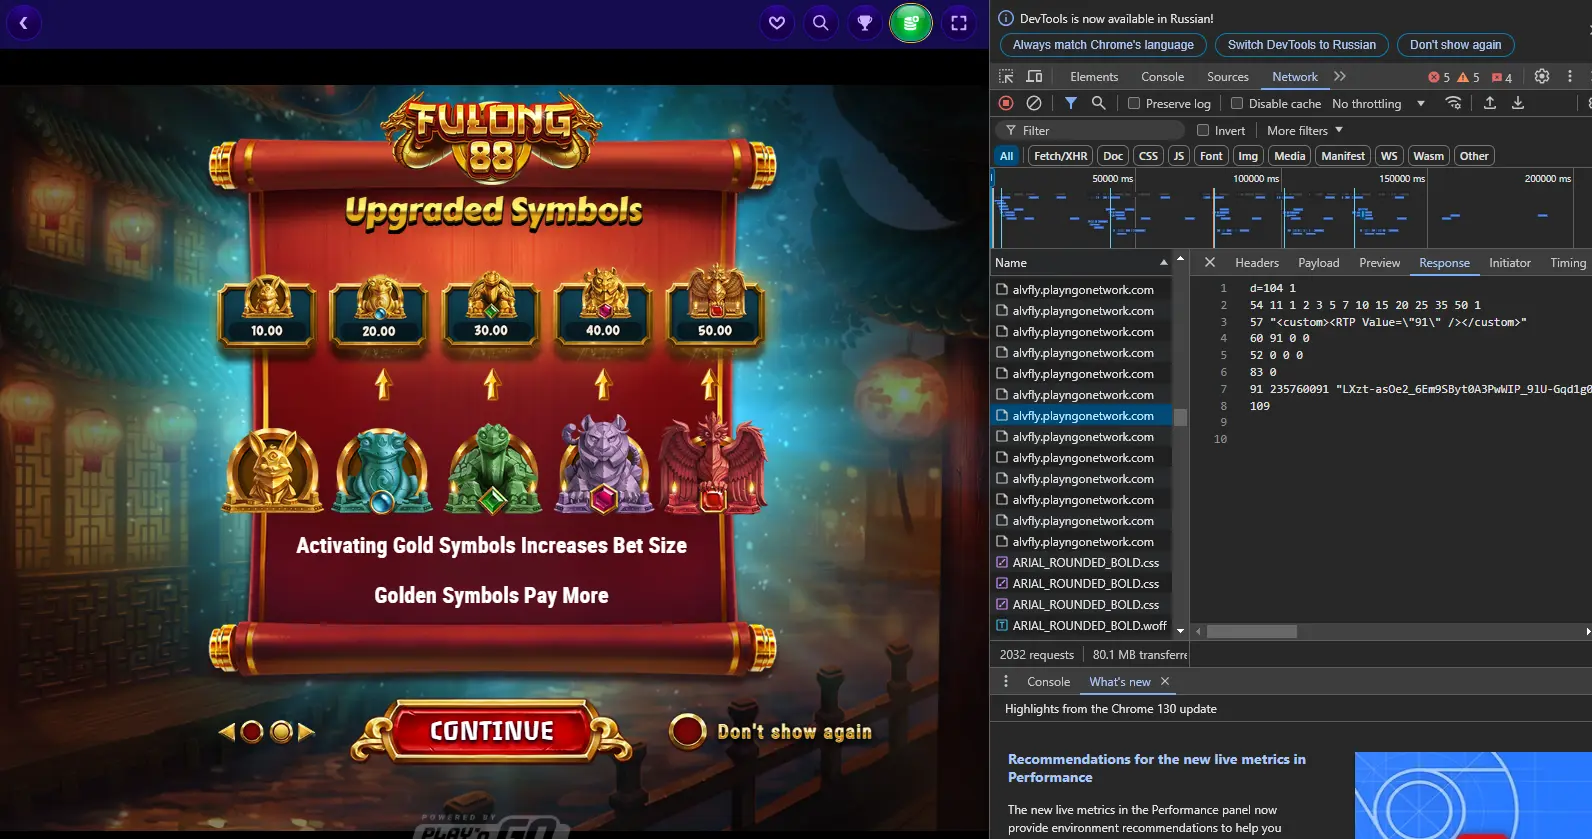Dismiss banner with Don't show again button

click(1456, 45)
